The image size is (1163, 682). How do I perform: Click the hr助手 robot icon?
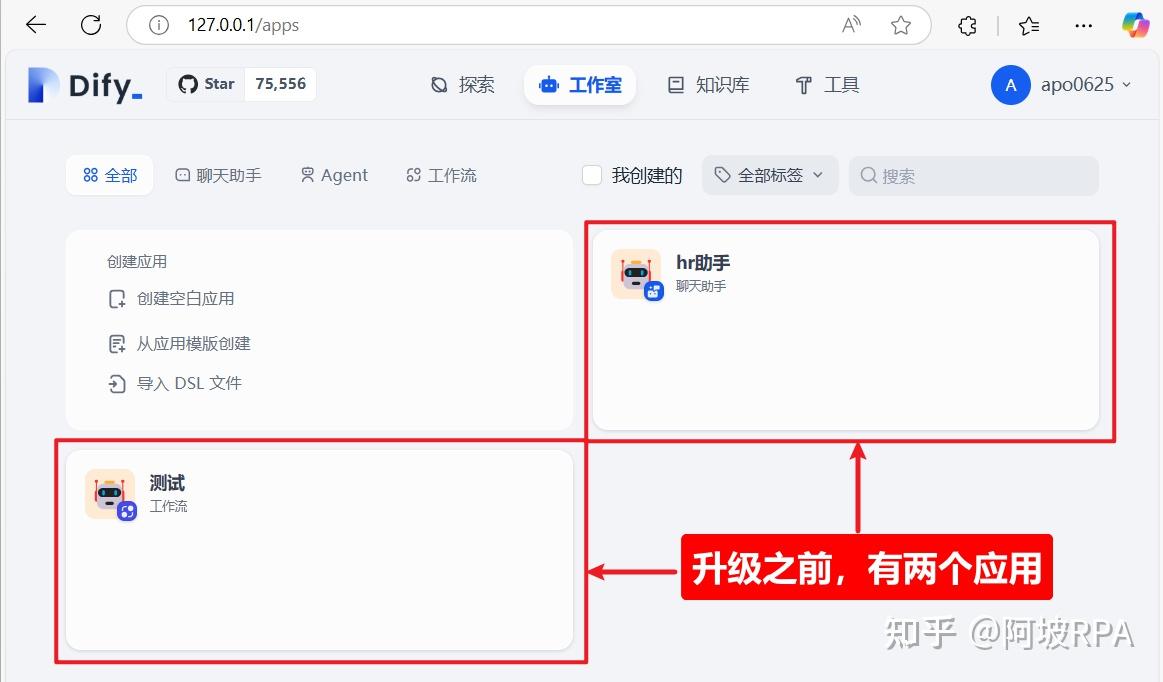point(636,274)
